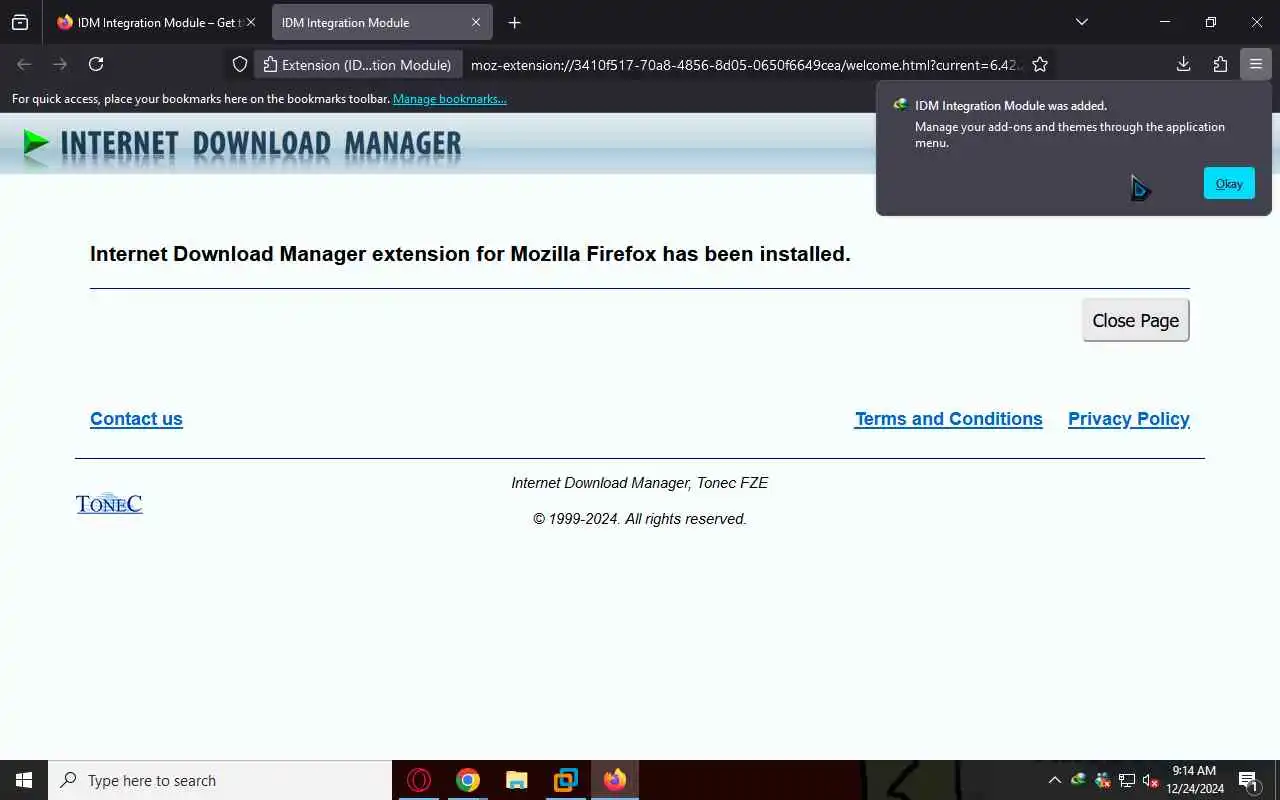Click the taskbar search box
The height and width of the screenshot is (800, 1280).
coord(220,780)
